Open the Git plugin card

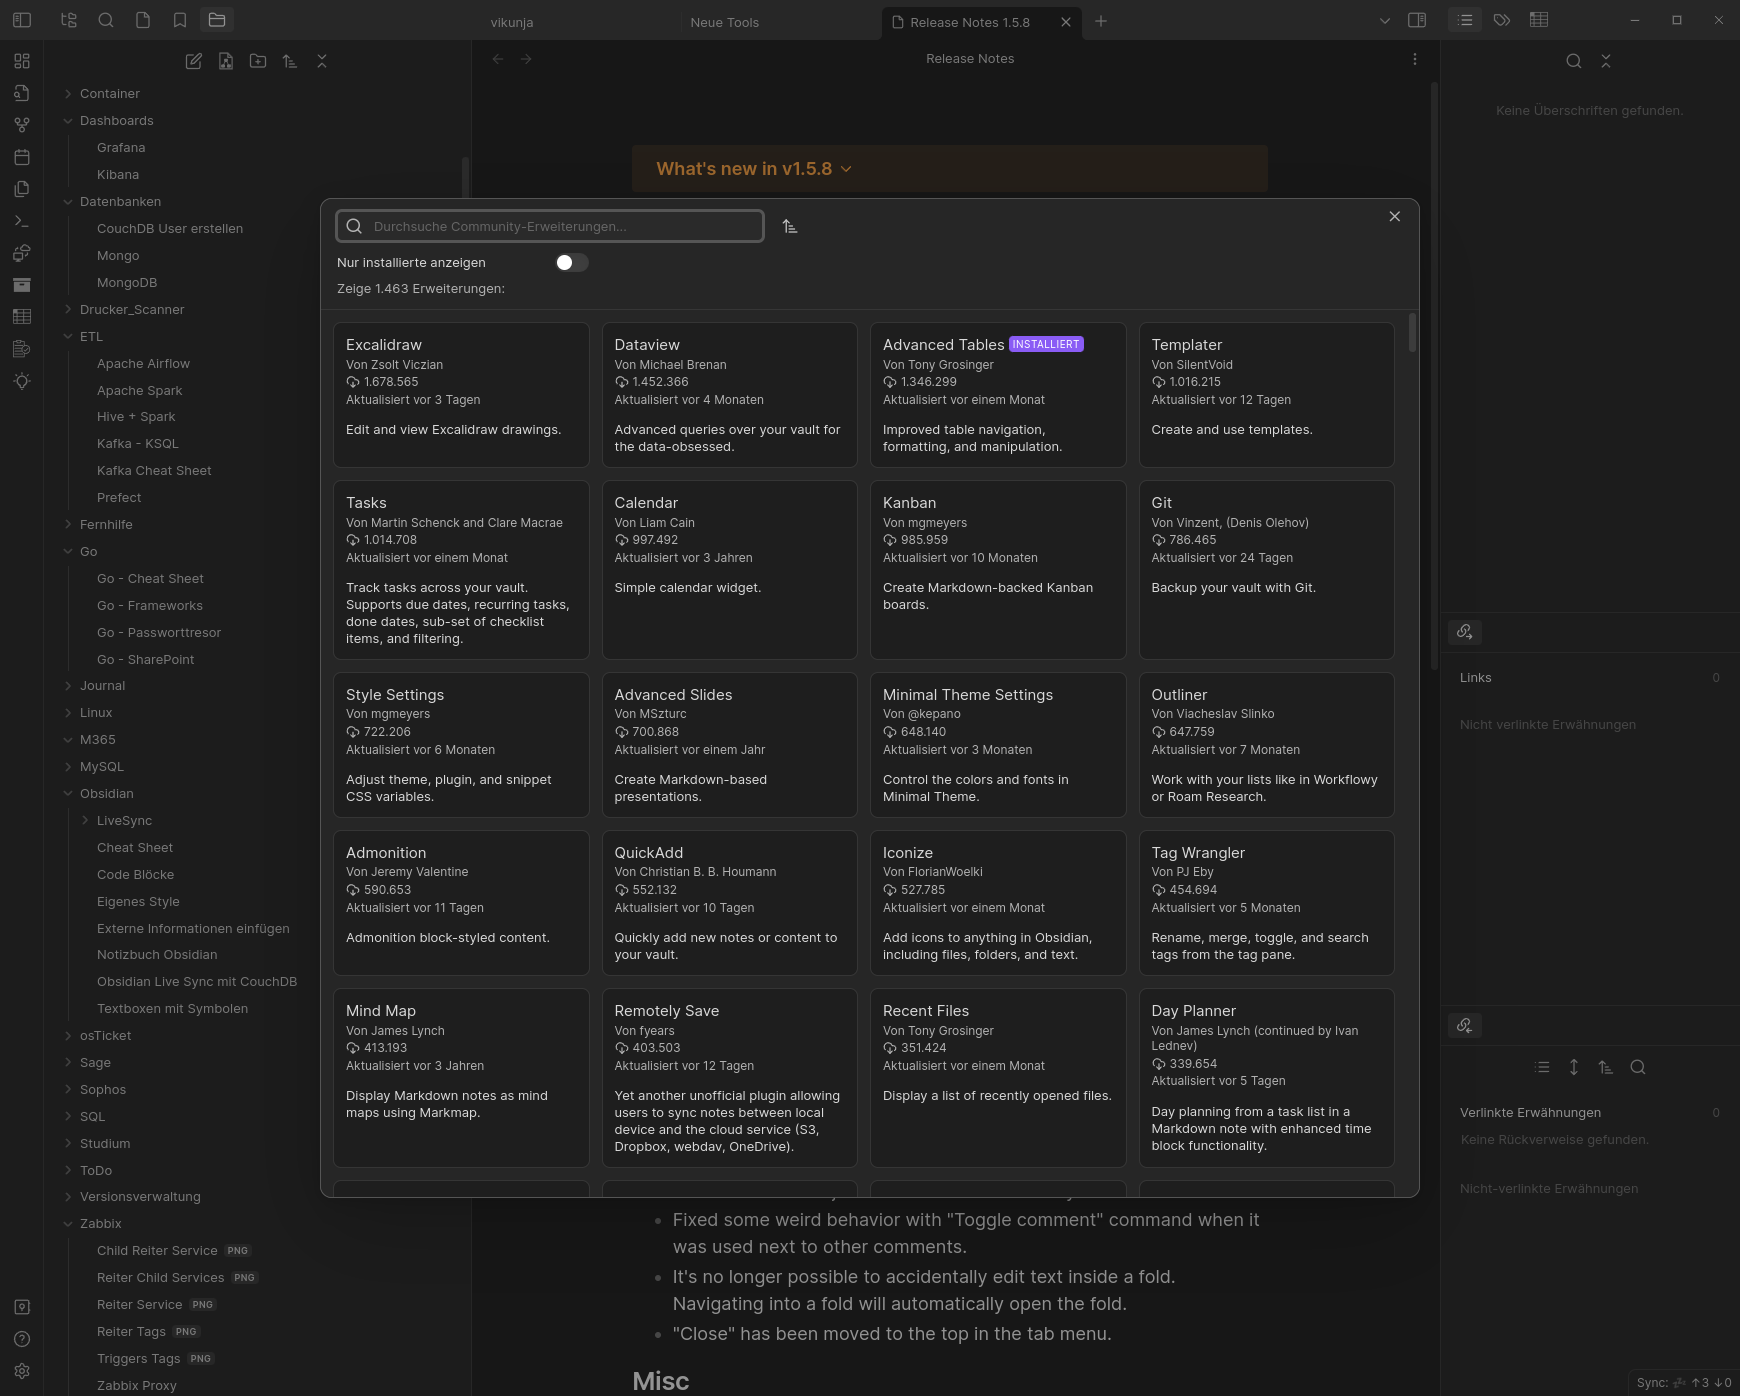click(1266, 570)
